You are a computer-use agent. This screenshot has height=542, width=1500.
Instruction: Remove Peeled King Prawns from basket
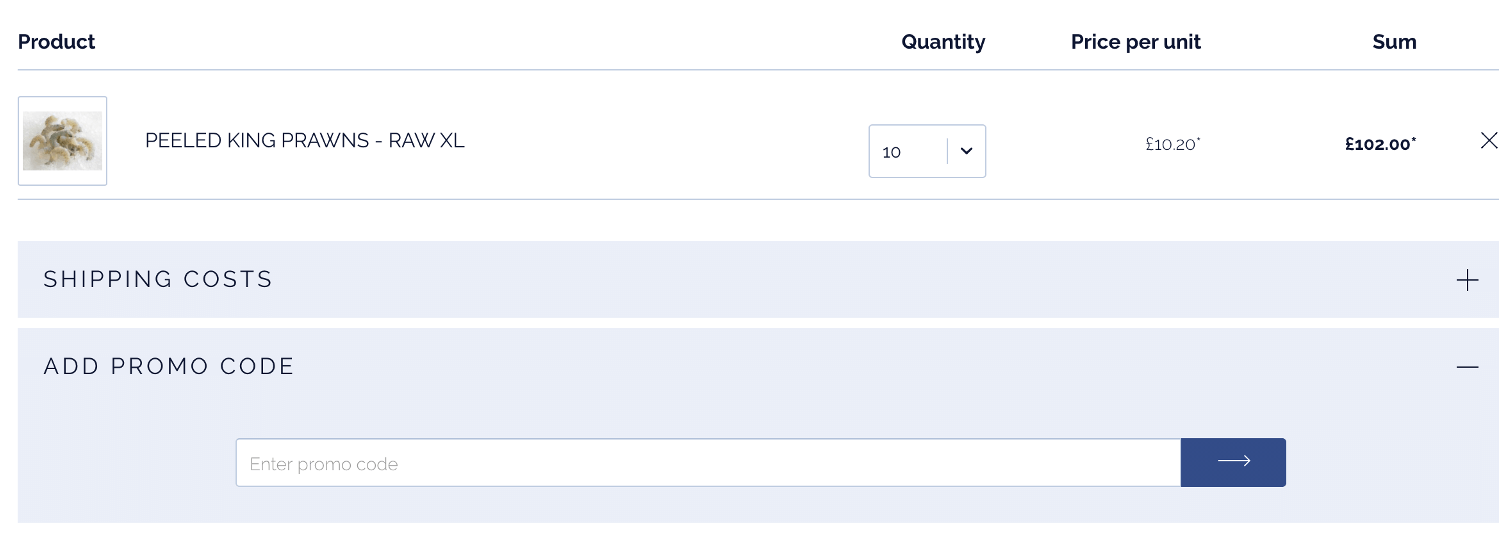tap(1488, 141)
